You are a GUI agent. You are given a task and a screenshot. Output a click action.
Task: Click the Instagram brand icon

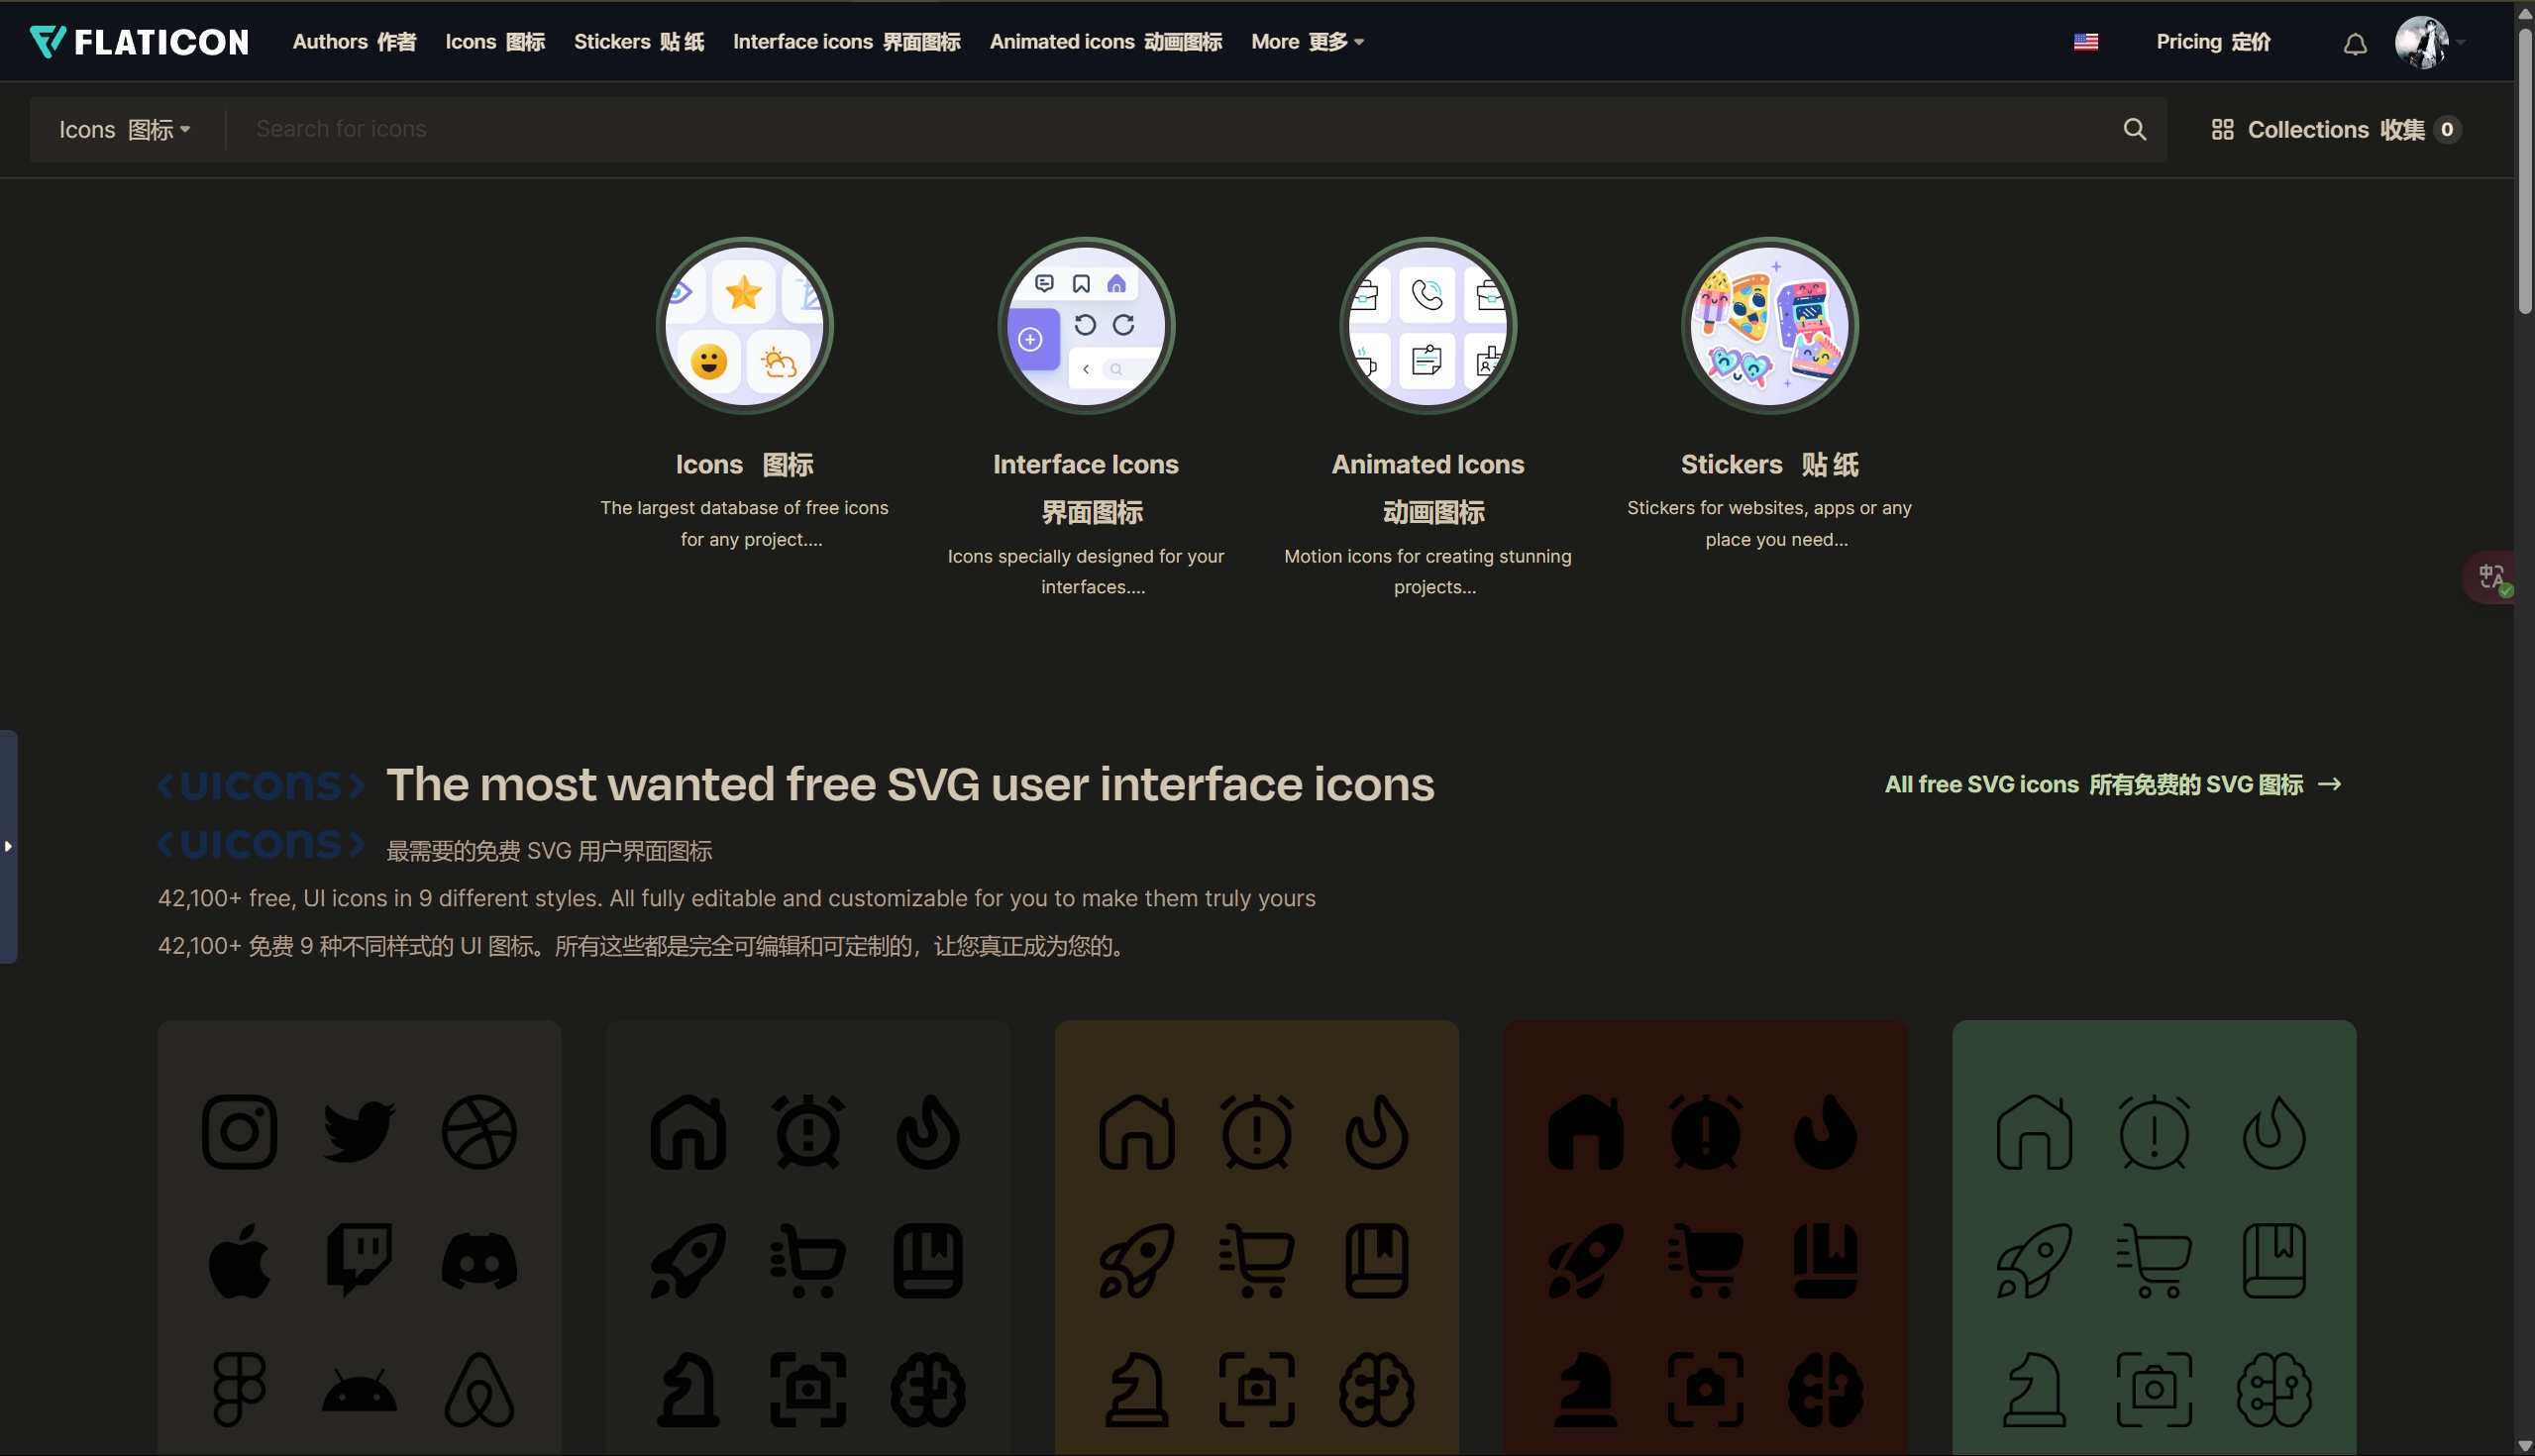(x=239, y=1132)
